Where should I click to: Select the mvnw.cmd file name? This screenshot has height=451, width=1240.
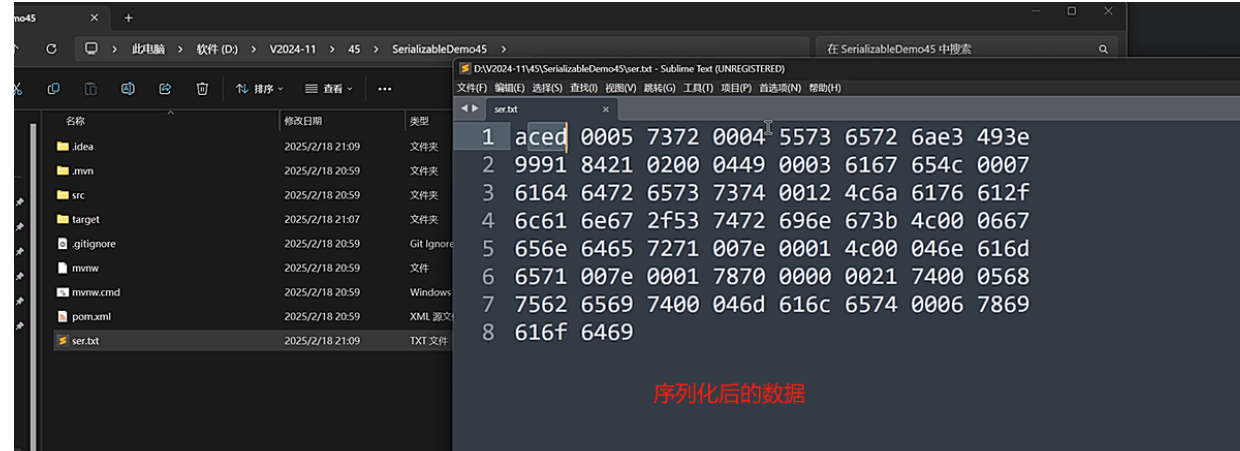pos(96,293)
